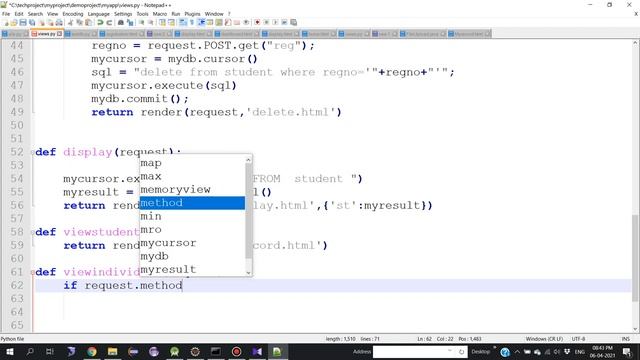Open the Settings menu
The height and width of the screenshot is (360, 640).
123,14
